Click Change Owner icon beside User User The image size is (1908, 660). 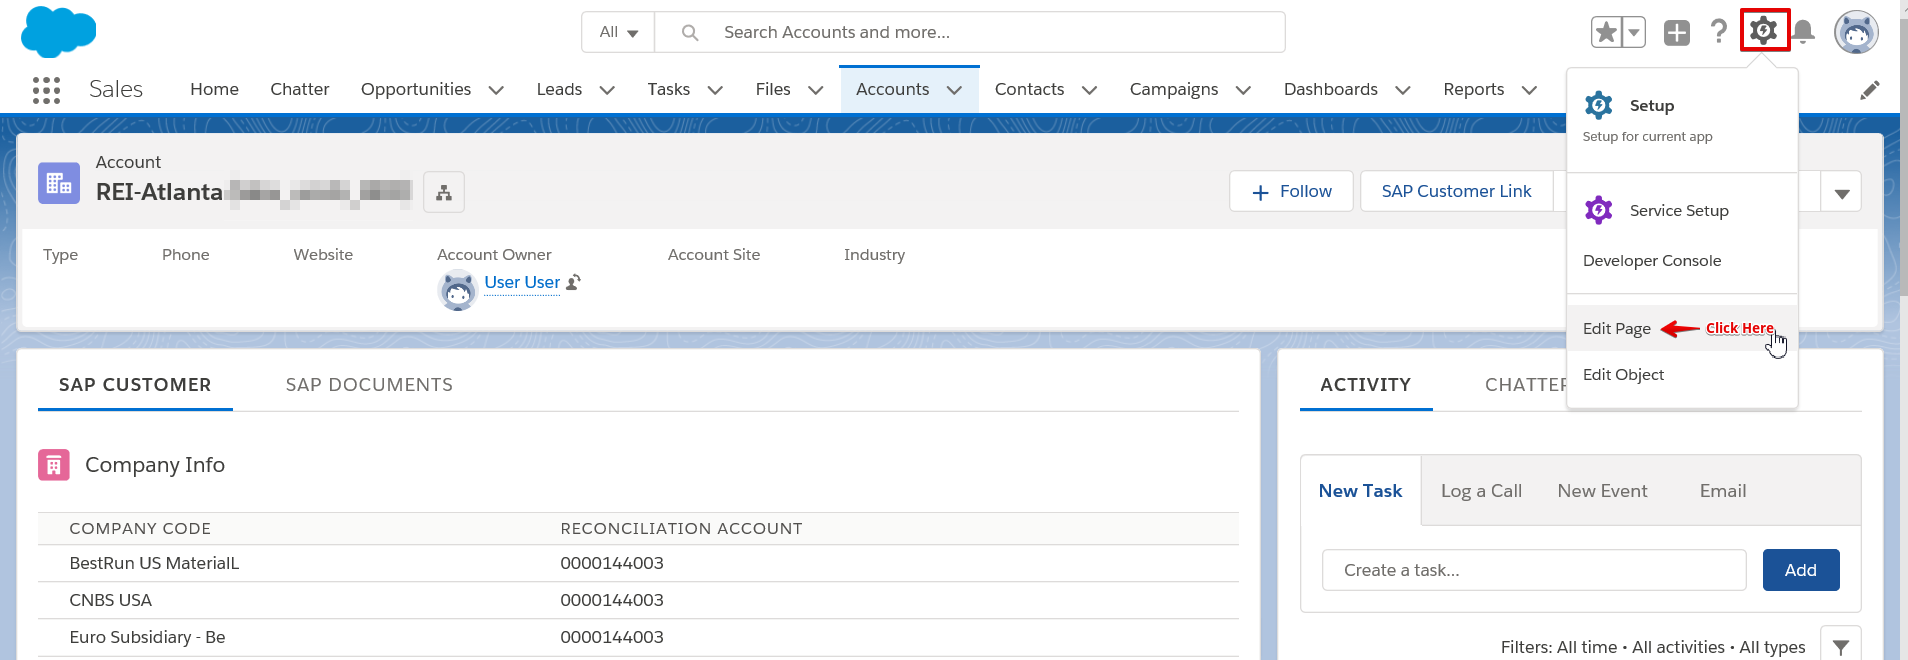(573, 283)
